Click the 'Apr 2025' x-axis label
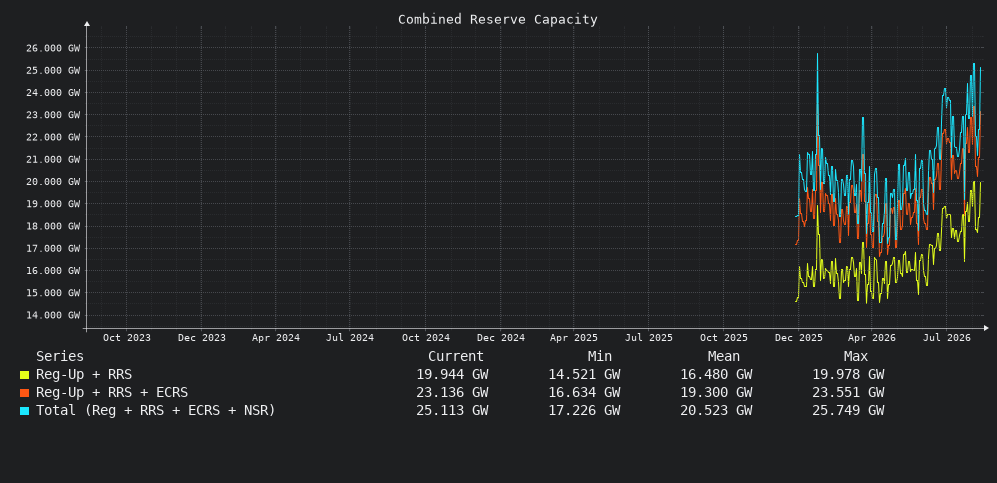The width and height of the screenshot is (997, 483). [x=574, y=338]
